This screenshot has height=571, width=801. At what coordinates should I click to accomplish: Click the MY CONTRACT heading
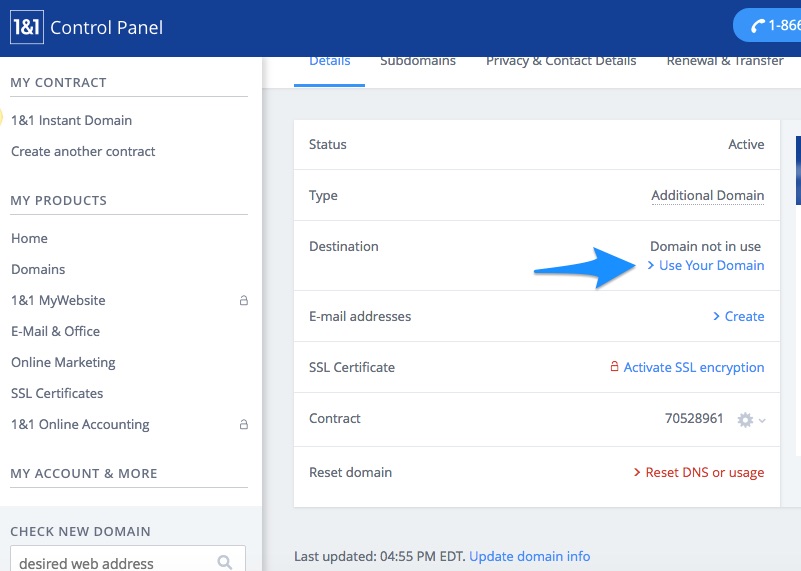58,83
